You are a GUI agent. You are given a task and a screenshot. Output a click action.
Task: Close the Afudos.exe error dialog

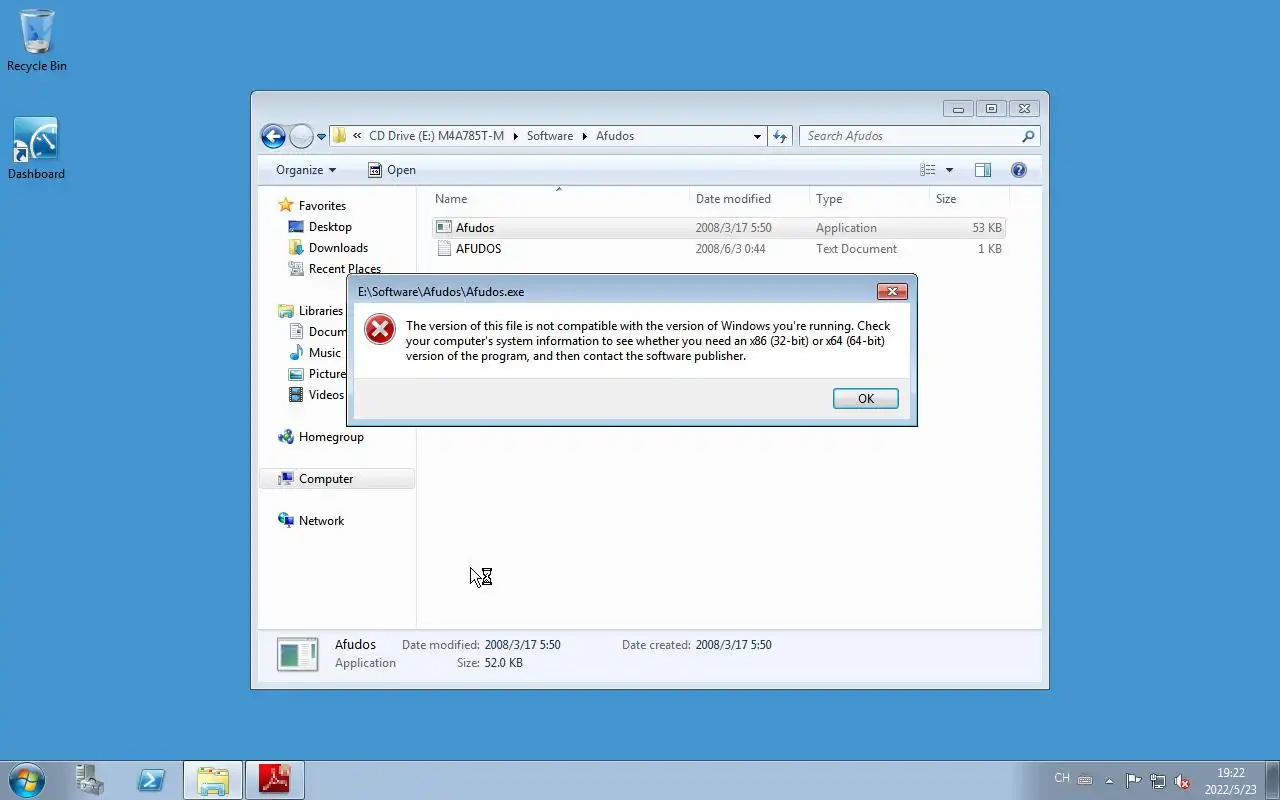click(892, 291)
